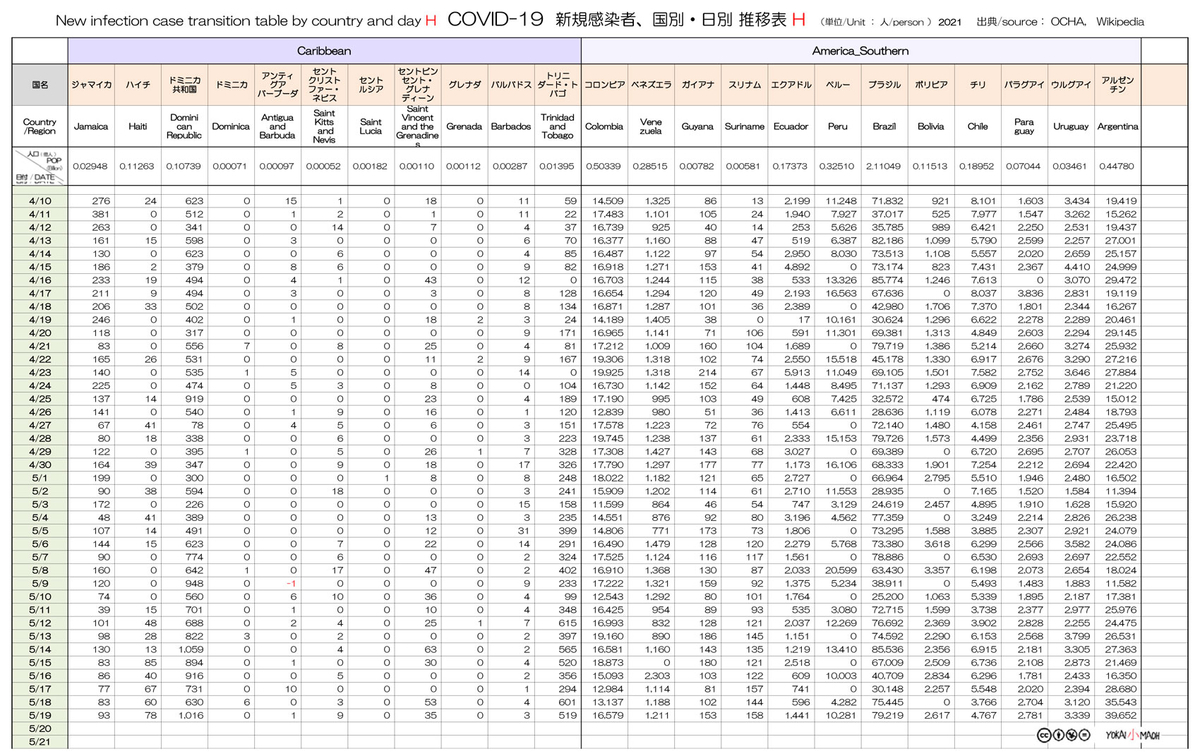Click the 'Brazil' English column header
This screenshot has width=1200, height=756.
[x=884, y=127]
